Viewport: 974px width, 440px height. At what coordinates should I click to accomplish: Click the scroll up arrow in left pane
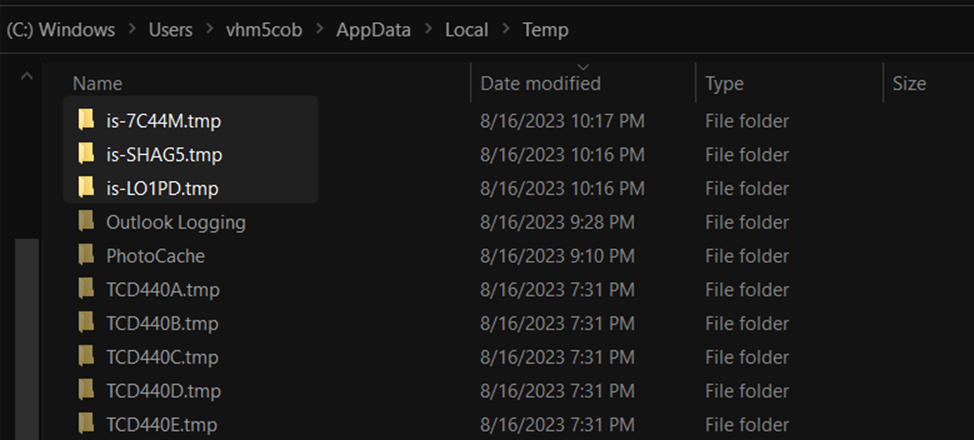coord(27,76)
